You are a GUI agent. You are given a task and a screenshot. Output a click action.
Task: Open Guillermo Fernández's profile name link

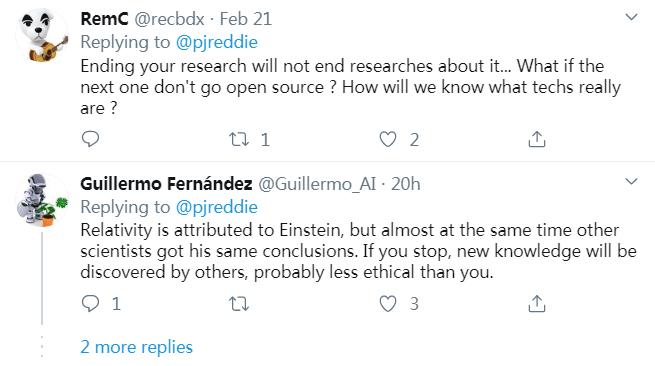[166, 184]
